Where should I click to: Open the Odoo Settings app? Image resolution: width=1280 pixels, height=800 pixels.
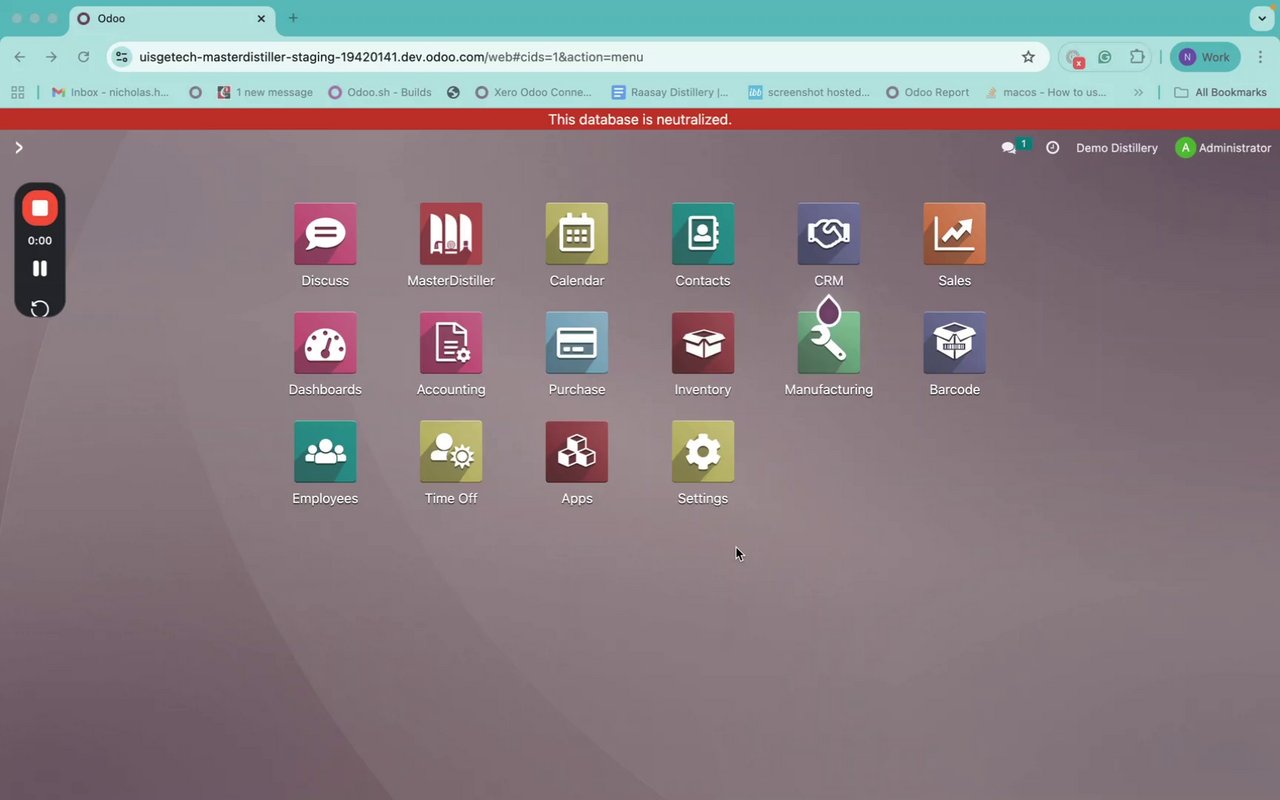pyautogui.click(x=703, y=452)
